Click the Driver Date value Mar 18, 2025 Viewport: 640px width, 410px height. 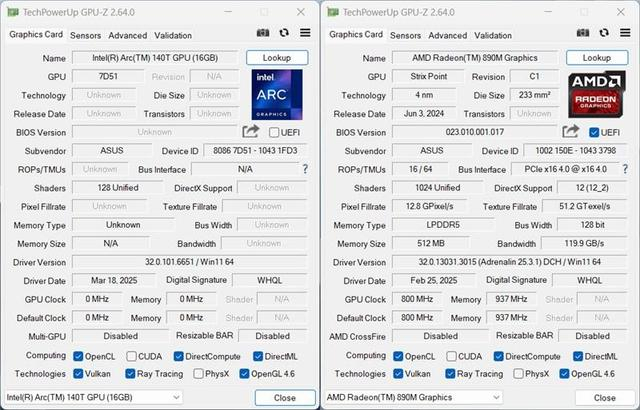[x=114, y=280]
